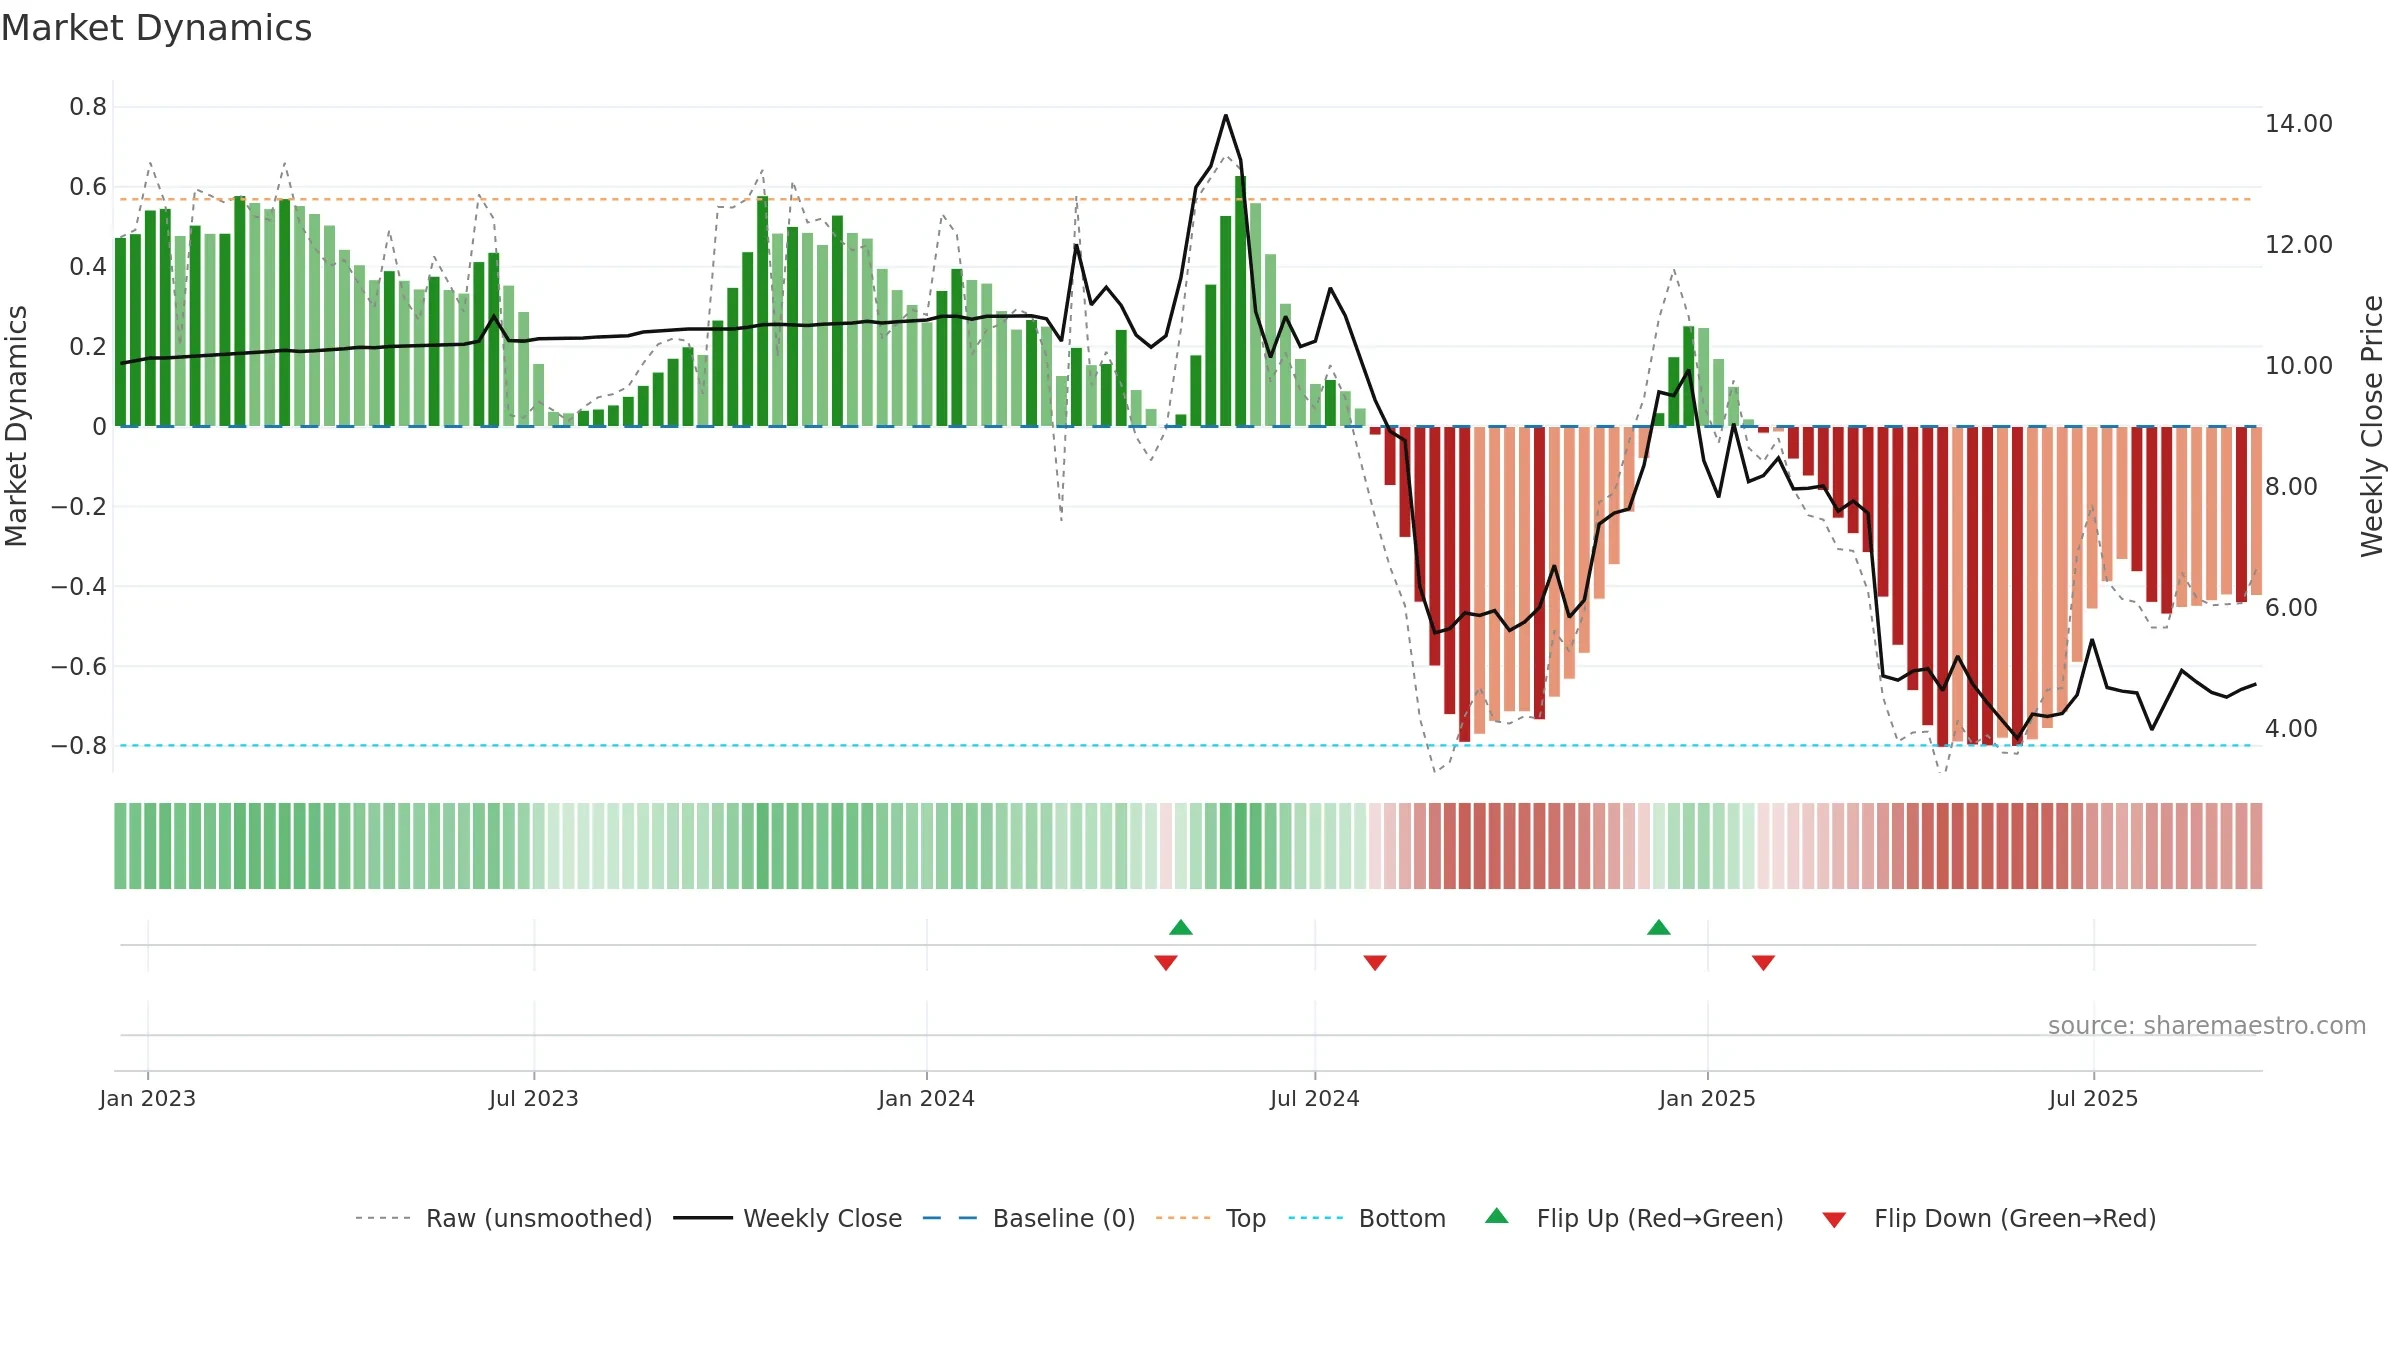Screen dimensions: 2400x1350
Task: Toggle the Raw (unsmoothed) legend entry
Action: pyautogui.click(x=503, y=1218)
